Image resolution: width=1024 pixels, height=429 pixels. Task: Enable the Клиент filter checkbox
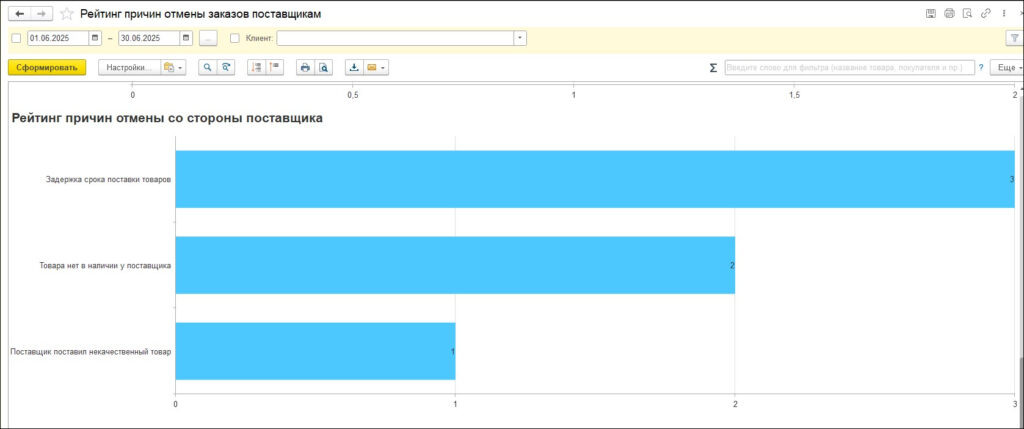point(235,39)
